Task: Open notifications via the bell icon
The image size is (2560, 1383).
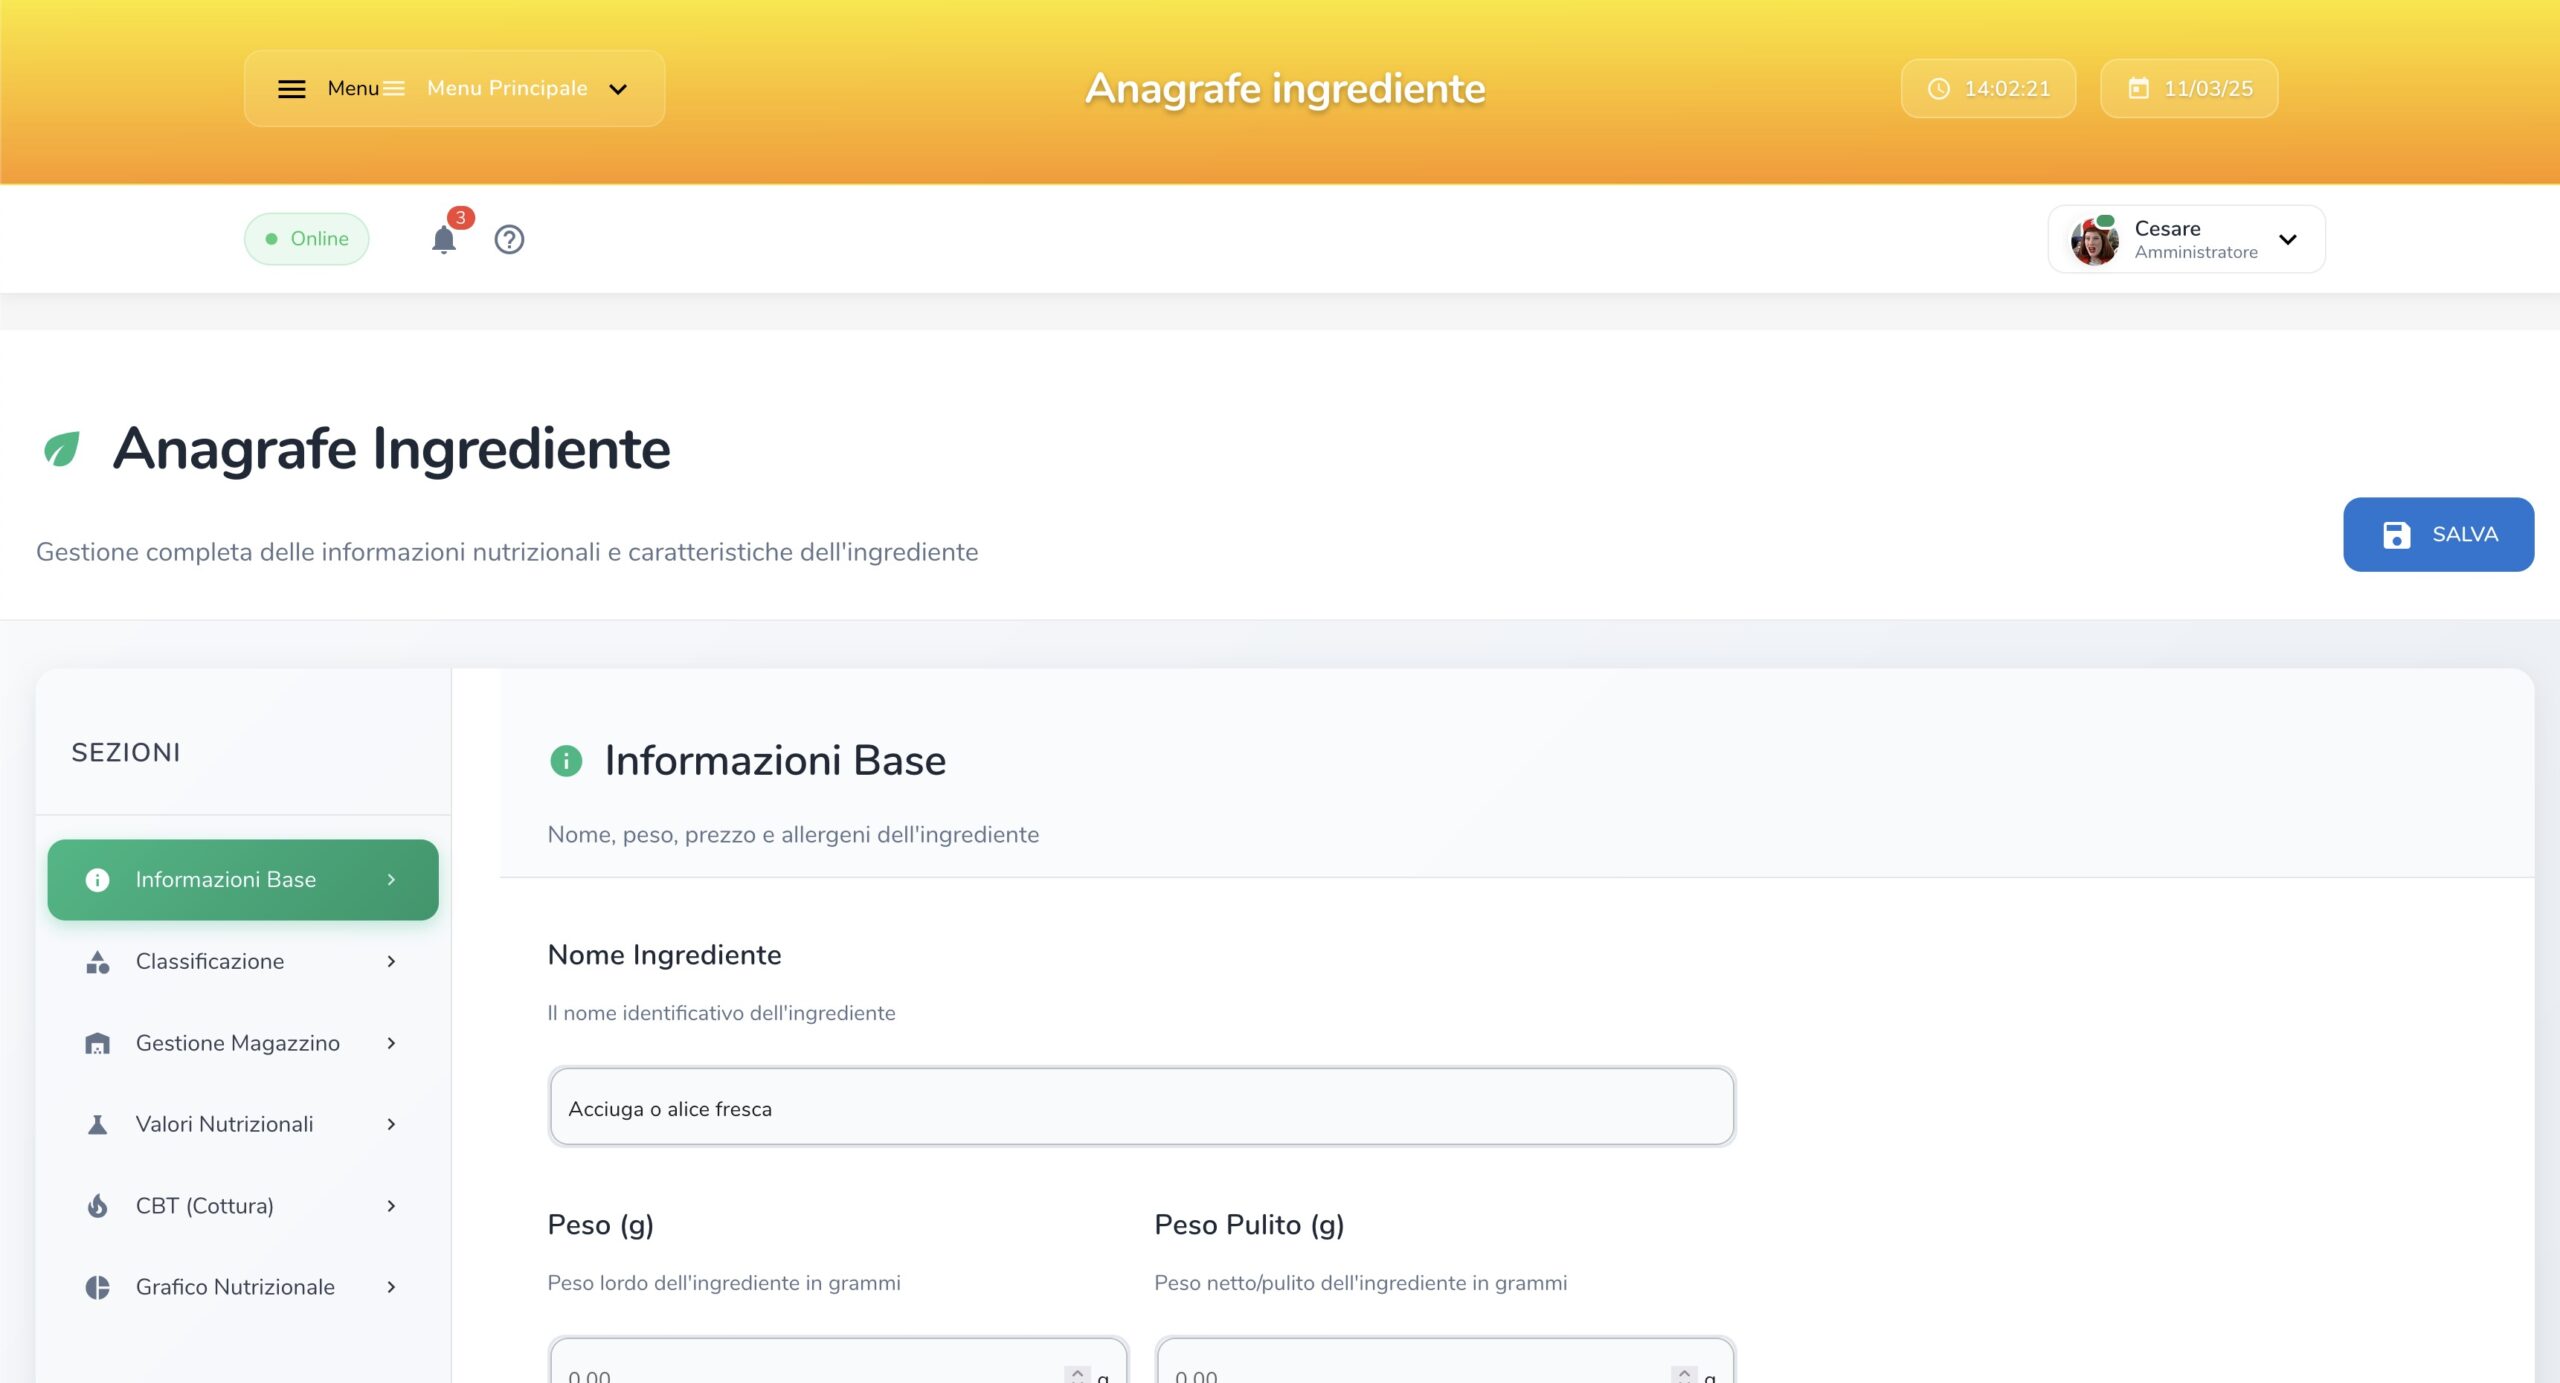Action: pyautogui.click(x=444, y=239)
